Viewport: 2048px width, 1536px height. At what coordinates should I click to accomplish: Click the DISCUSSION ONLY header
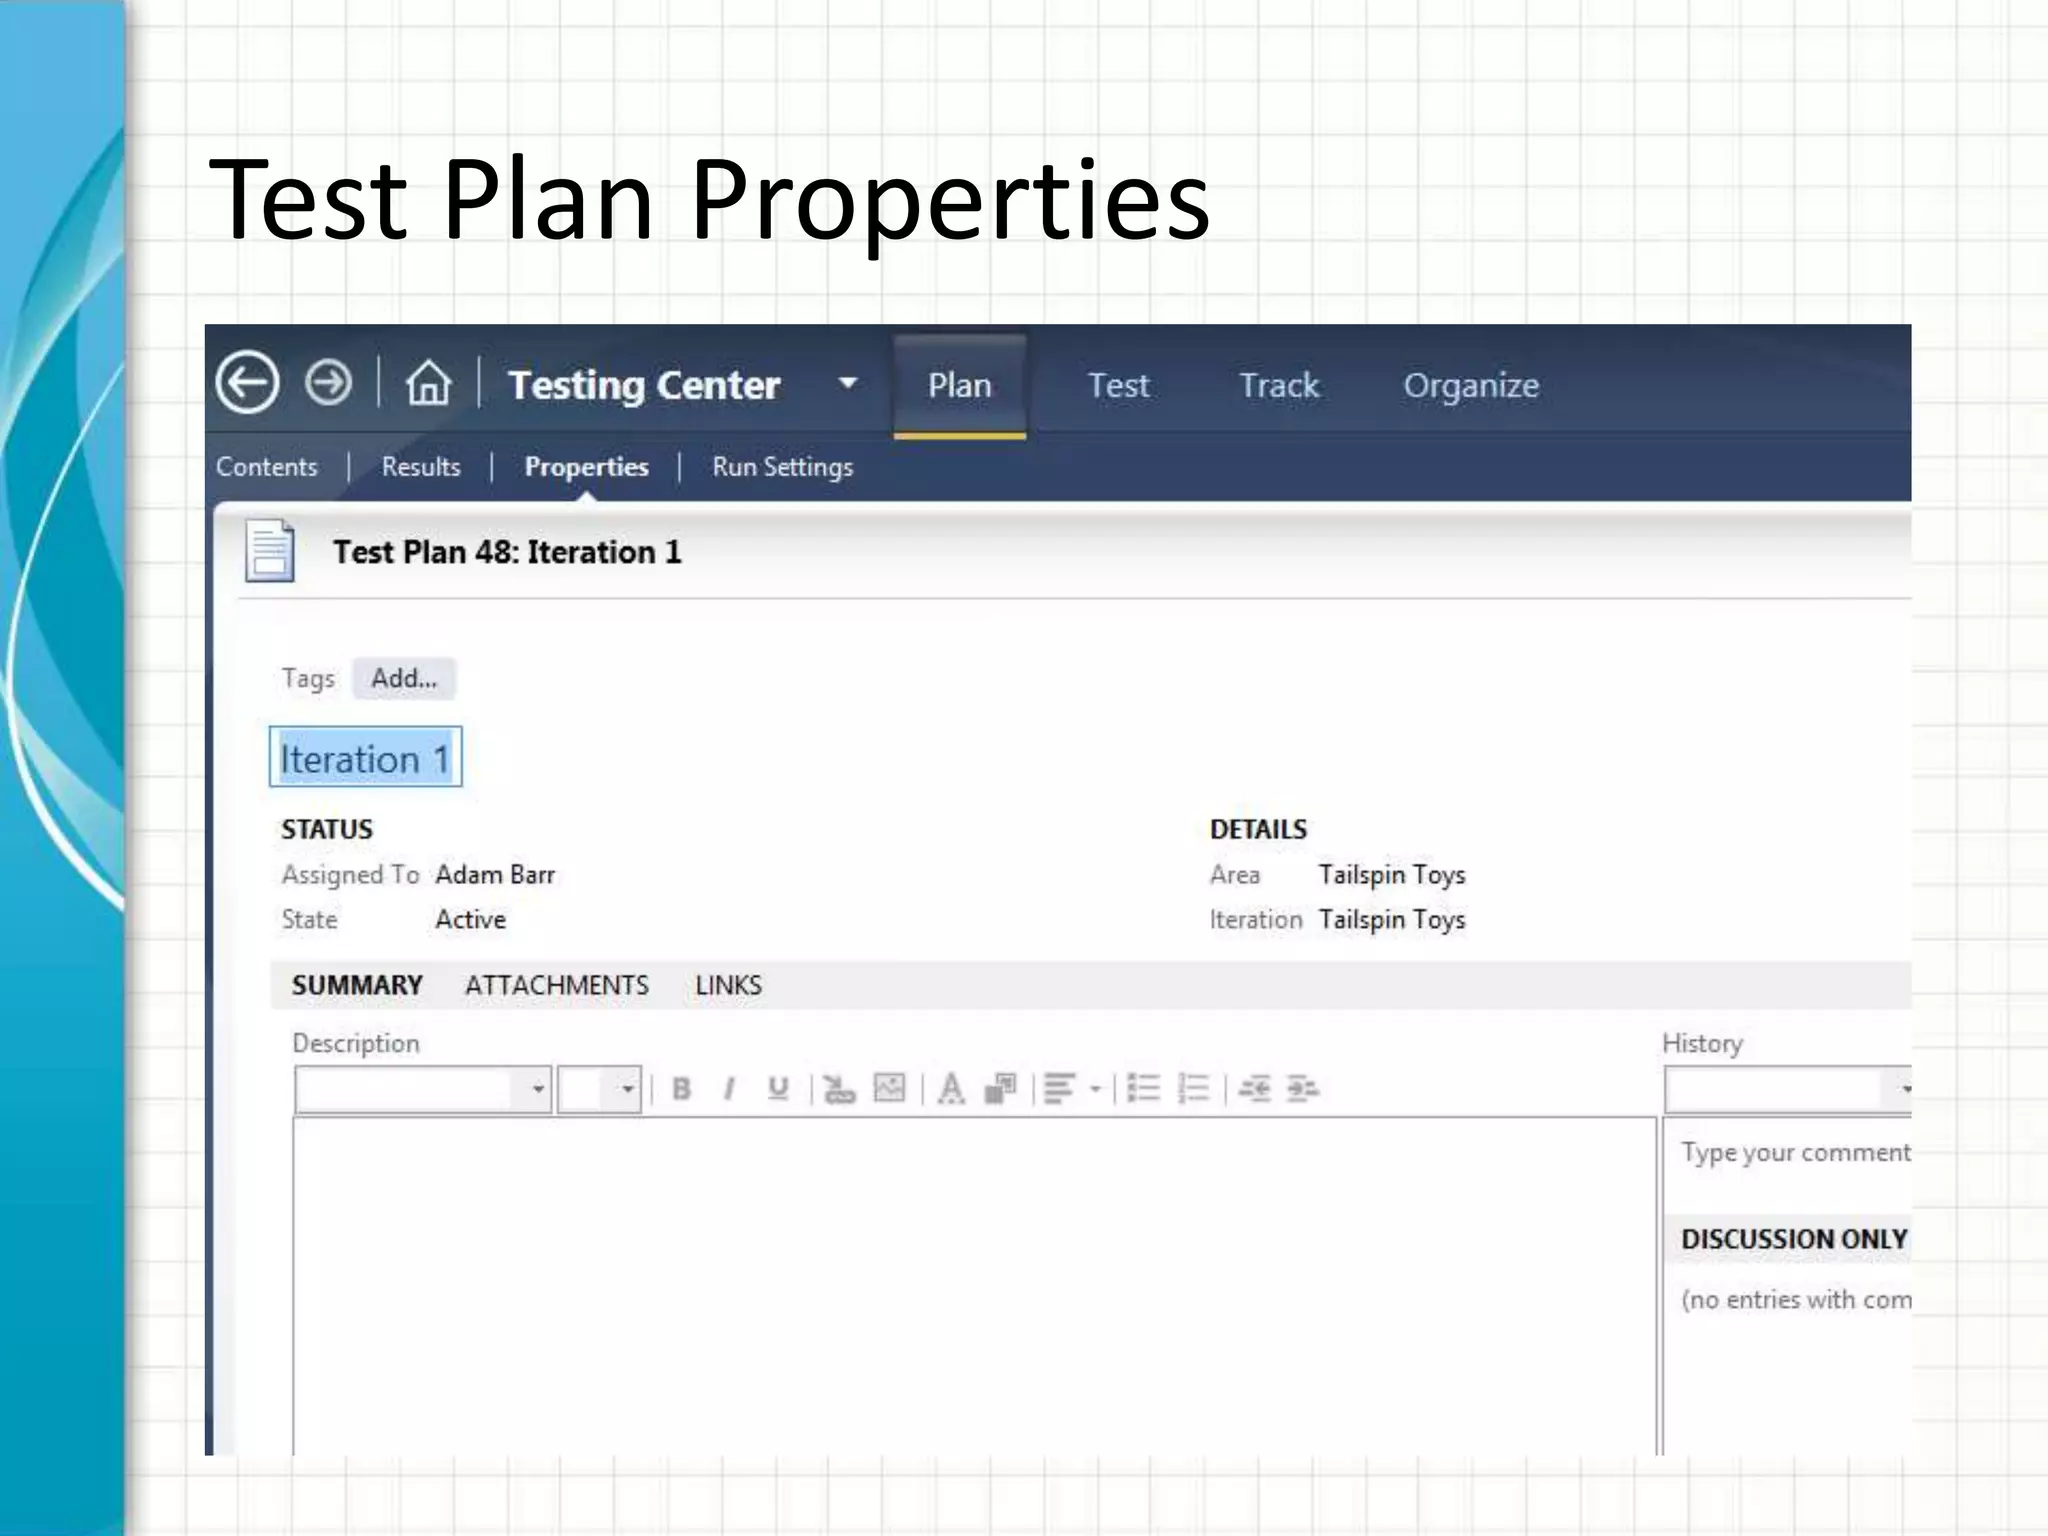1794,1240
